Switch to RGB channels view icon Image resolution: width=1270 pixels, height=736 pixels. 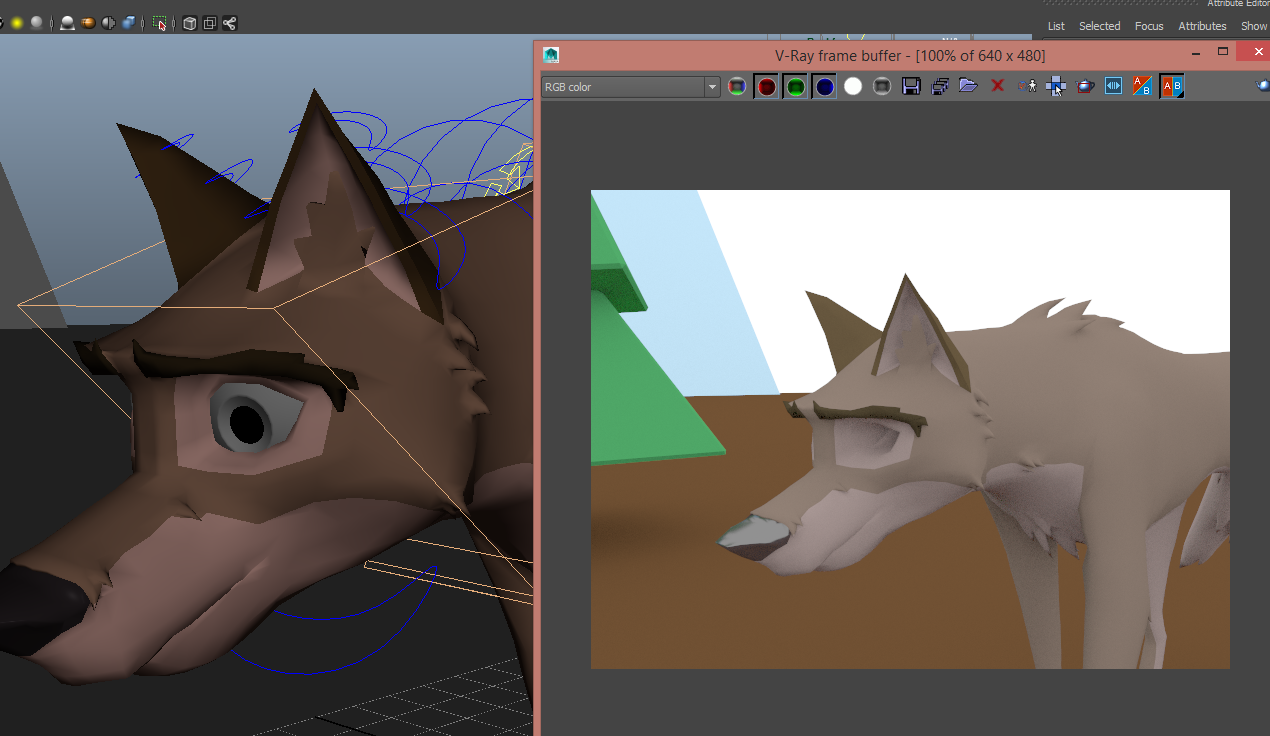[737, 87]
